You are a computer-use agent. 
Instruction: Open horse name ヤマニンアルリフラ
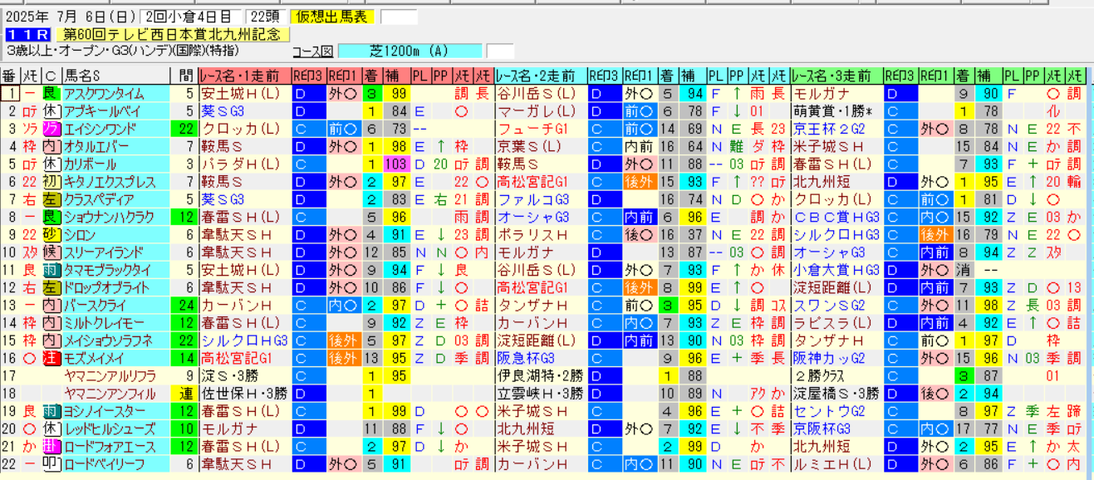point(105,376)
